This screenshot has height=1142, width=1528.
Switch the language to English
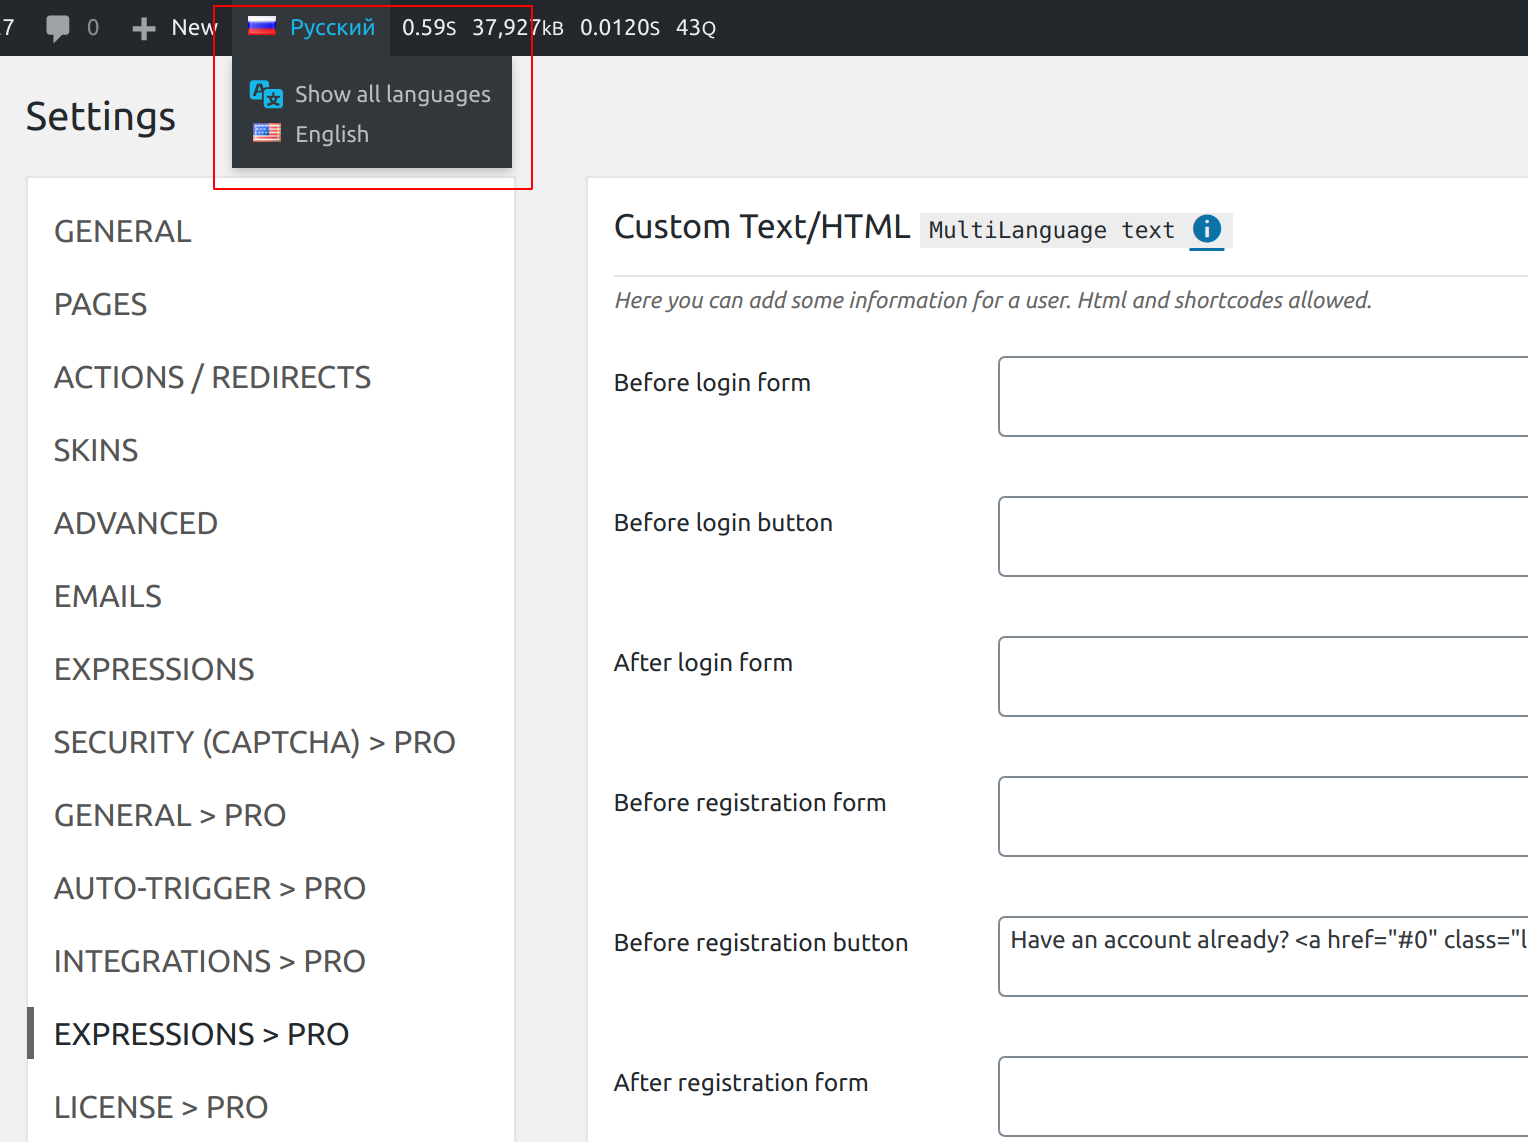[331, 133]
